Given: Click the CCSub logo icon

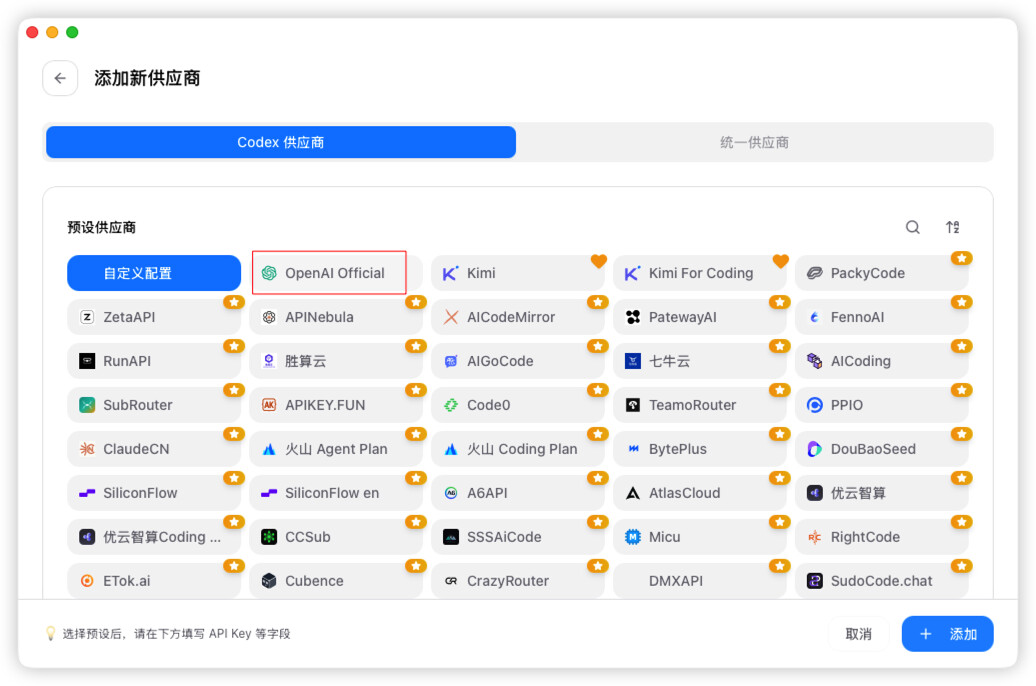Looking at the screenshot, I should (269, 537).
